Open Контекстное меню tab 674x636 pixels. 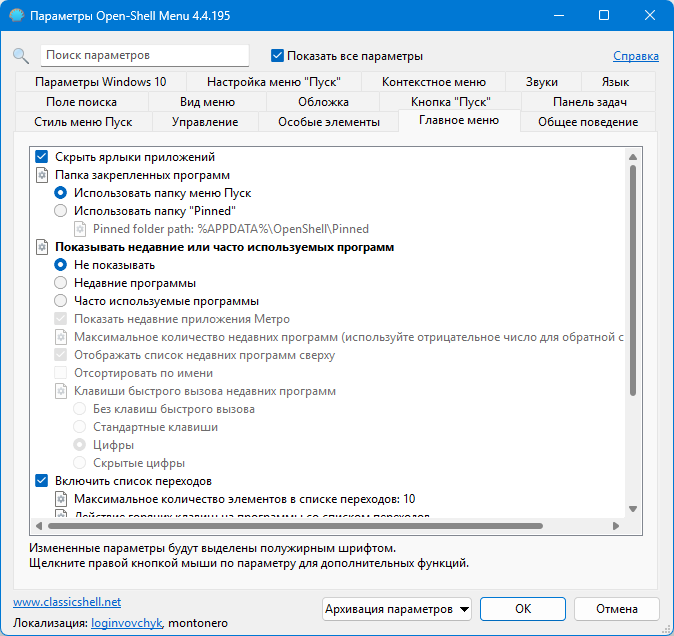click(434, 82)
